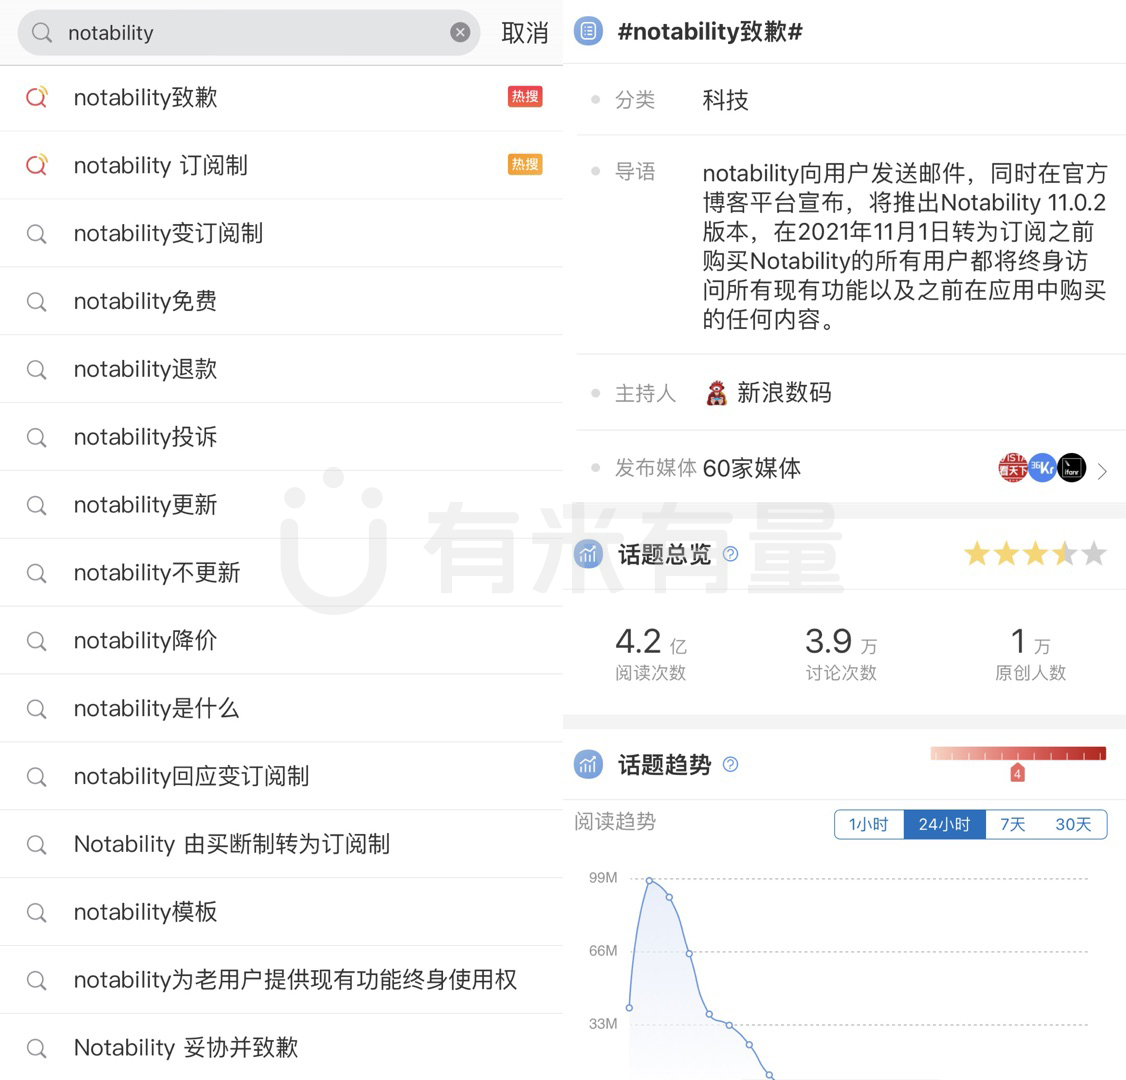The width and height of the screenshot is (1126, 1080).
Task: Select suggestion notability变订阅制
Action: pyautogui.click(x=282, y=233)
